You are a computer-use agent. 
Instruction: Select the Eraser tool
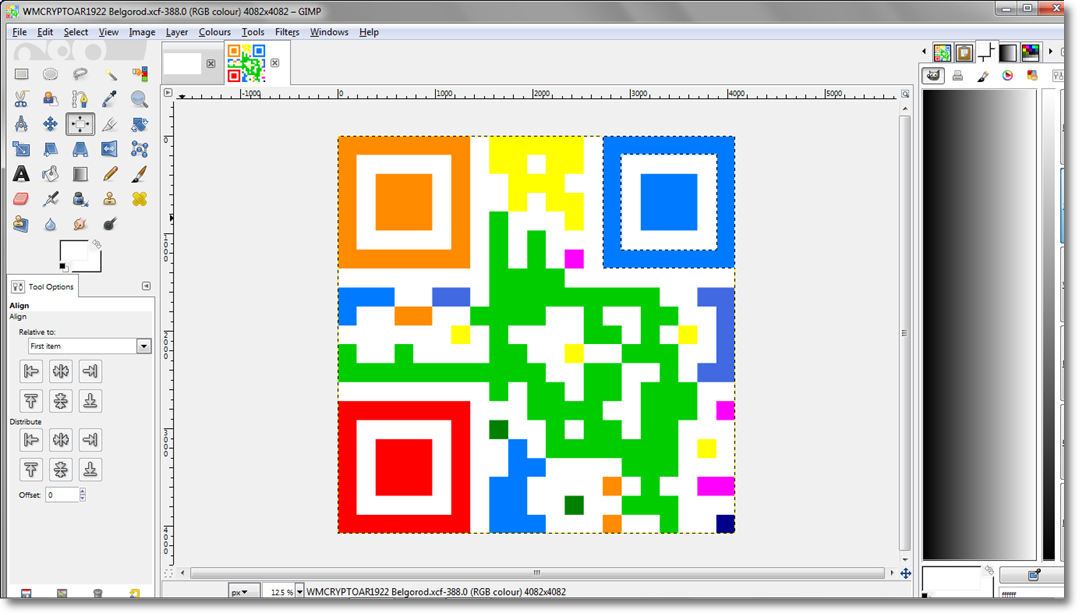pos(21,199)
